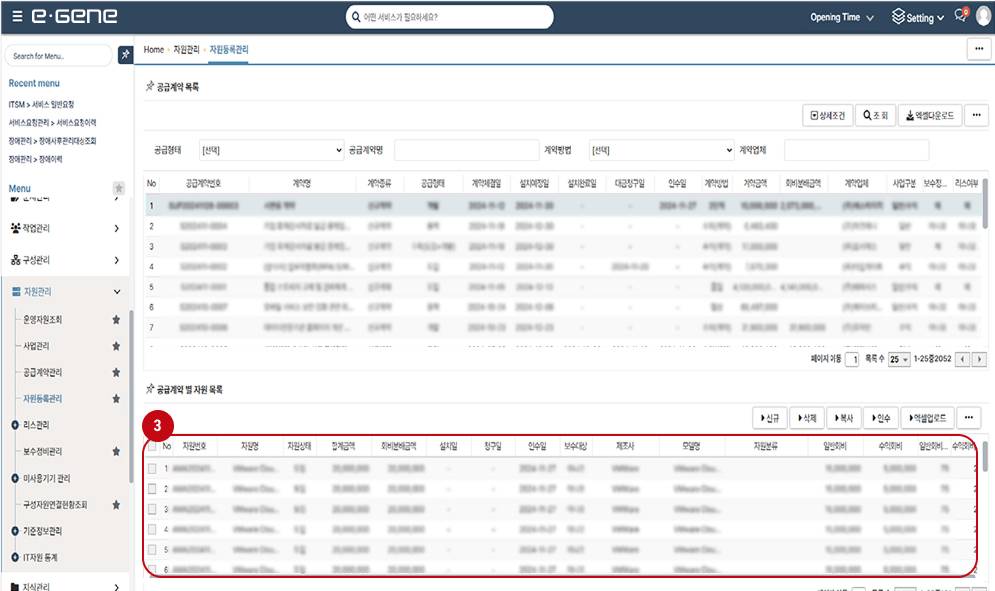Click the 엑셀다운로드 button
The image size is (995, 591).
click(929, 116)
